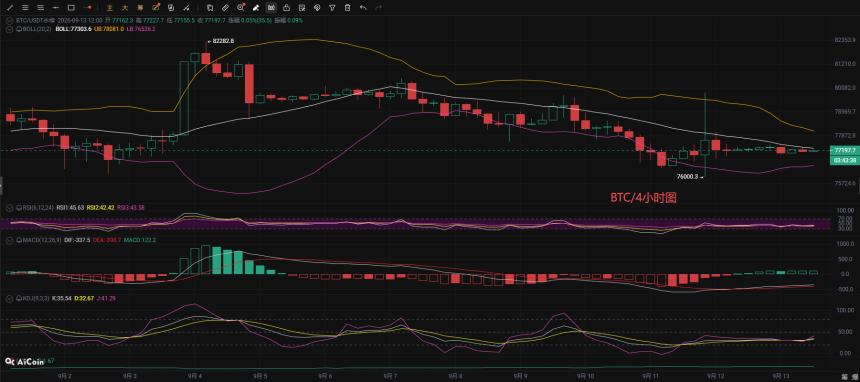Redo the last undone action

(x=378, y=8)
